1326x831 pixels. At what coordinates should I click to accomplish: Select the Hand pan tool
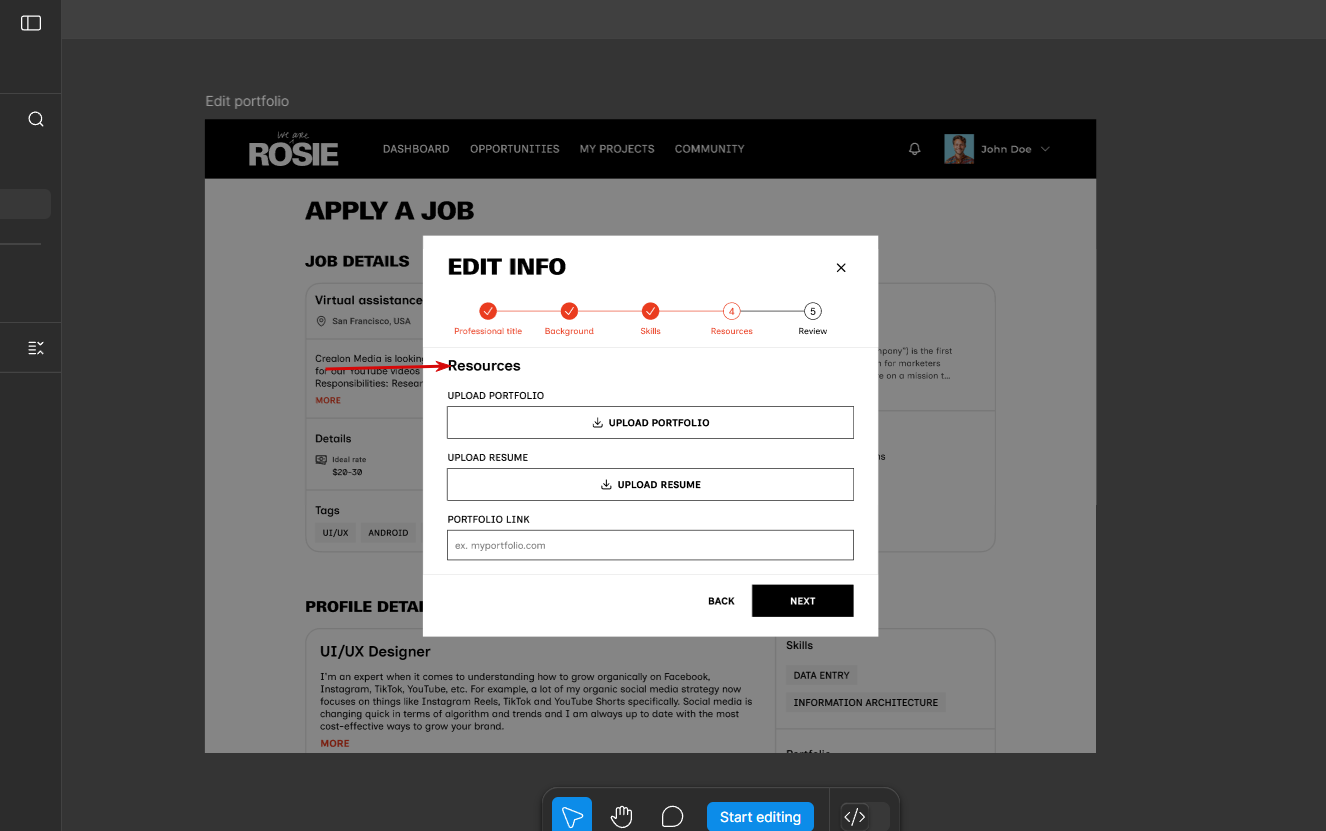pos(622,817)
